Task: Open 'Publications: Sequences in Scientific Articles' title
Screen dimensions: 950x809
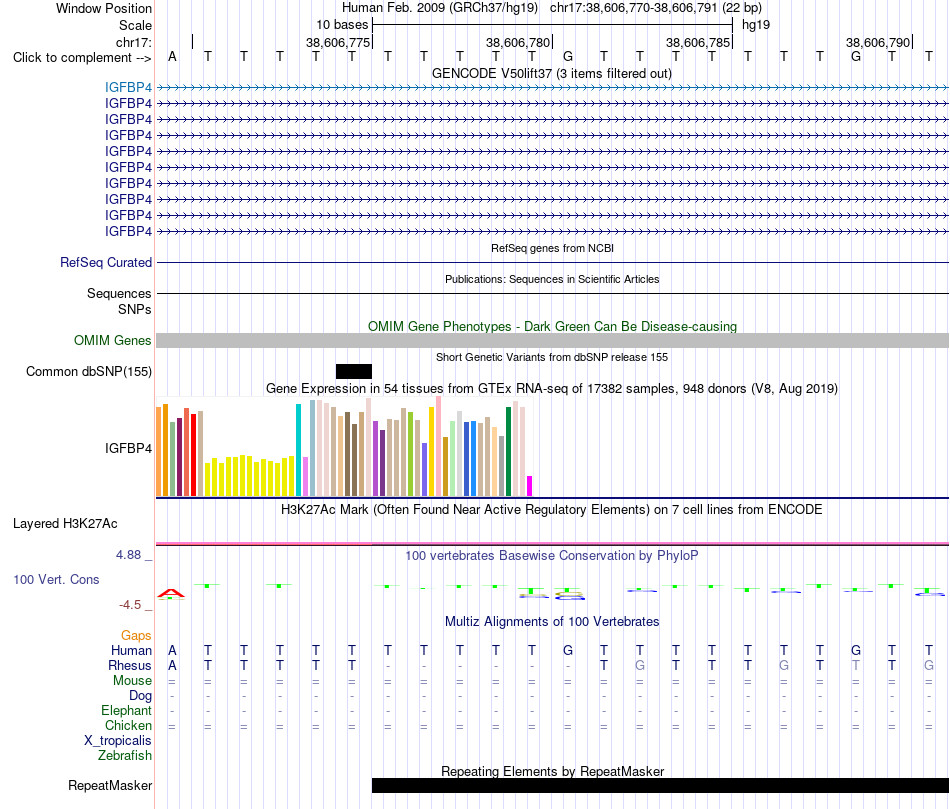Action: pos(552,279)
